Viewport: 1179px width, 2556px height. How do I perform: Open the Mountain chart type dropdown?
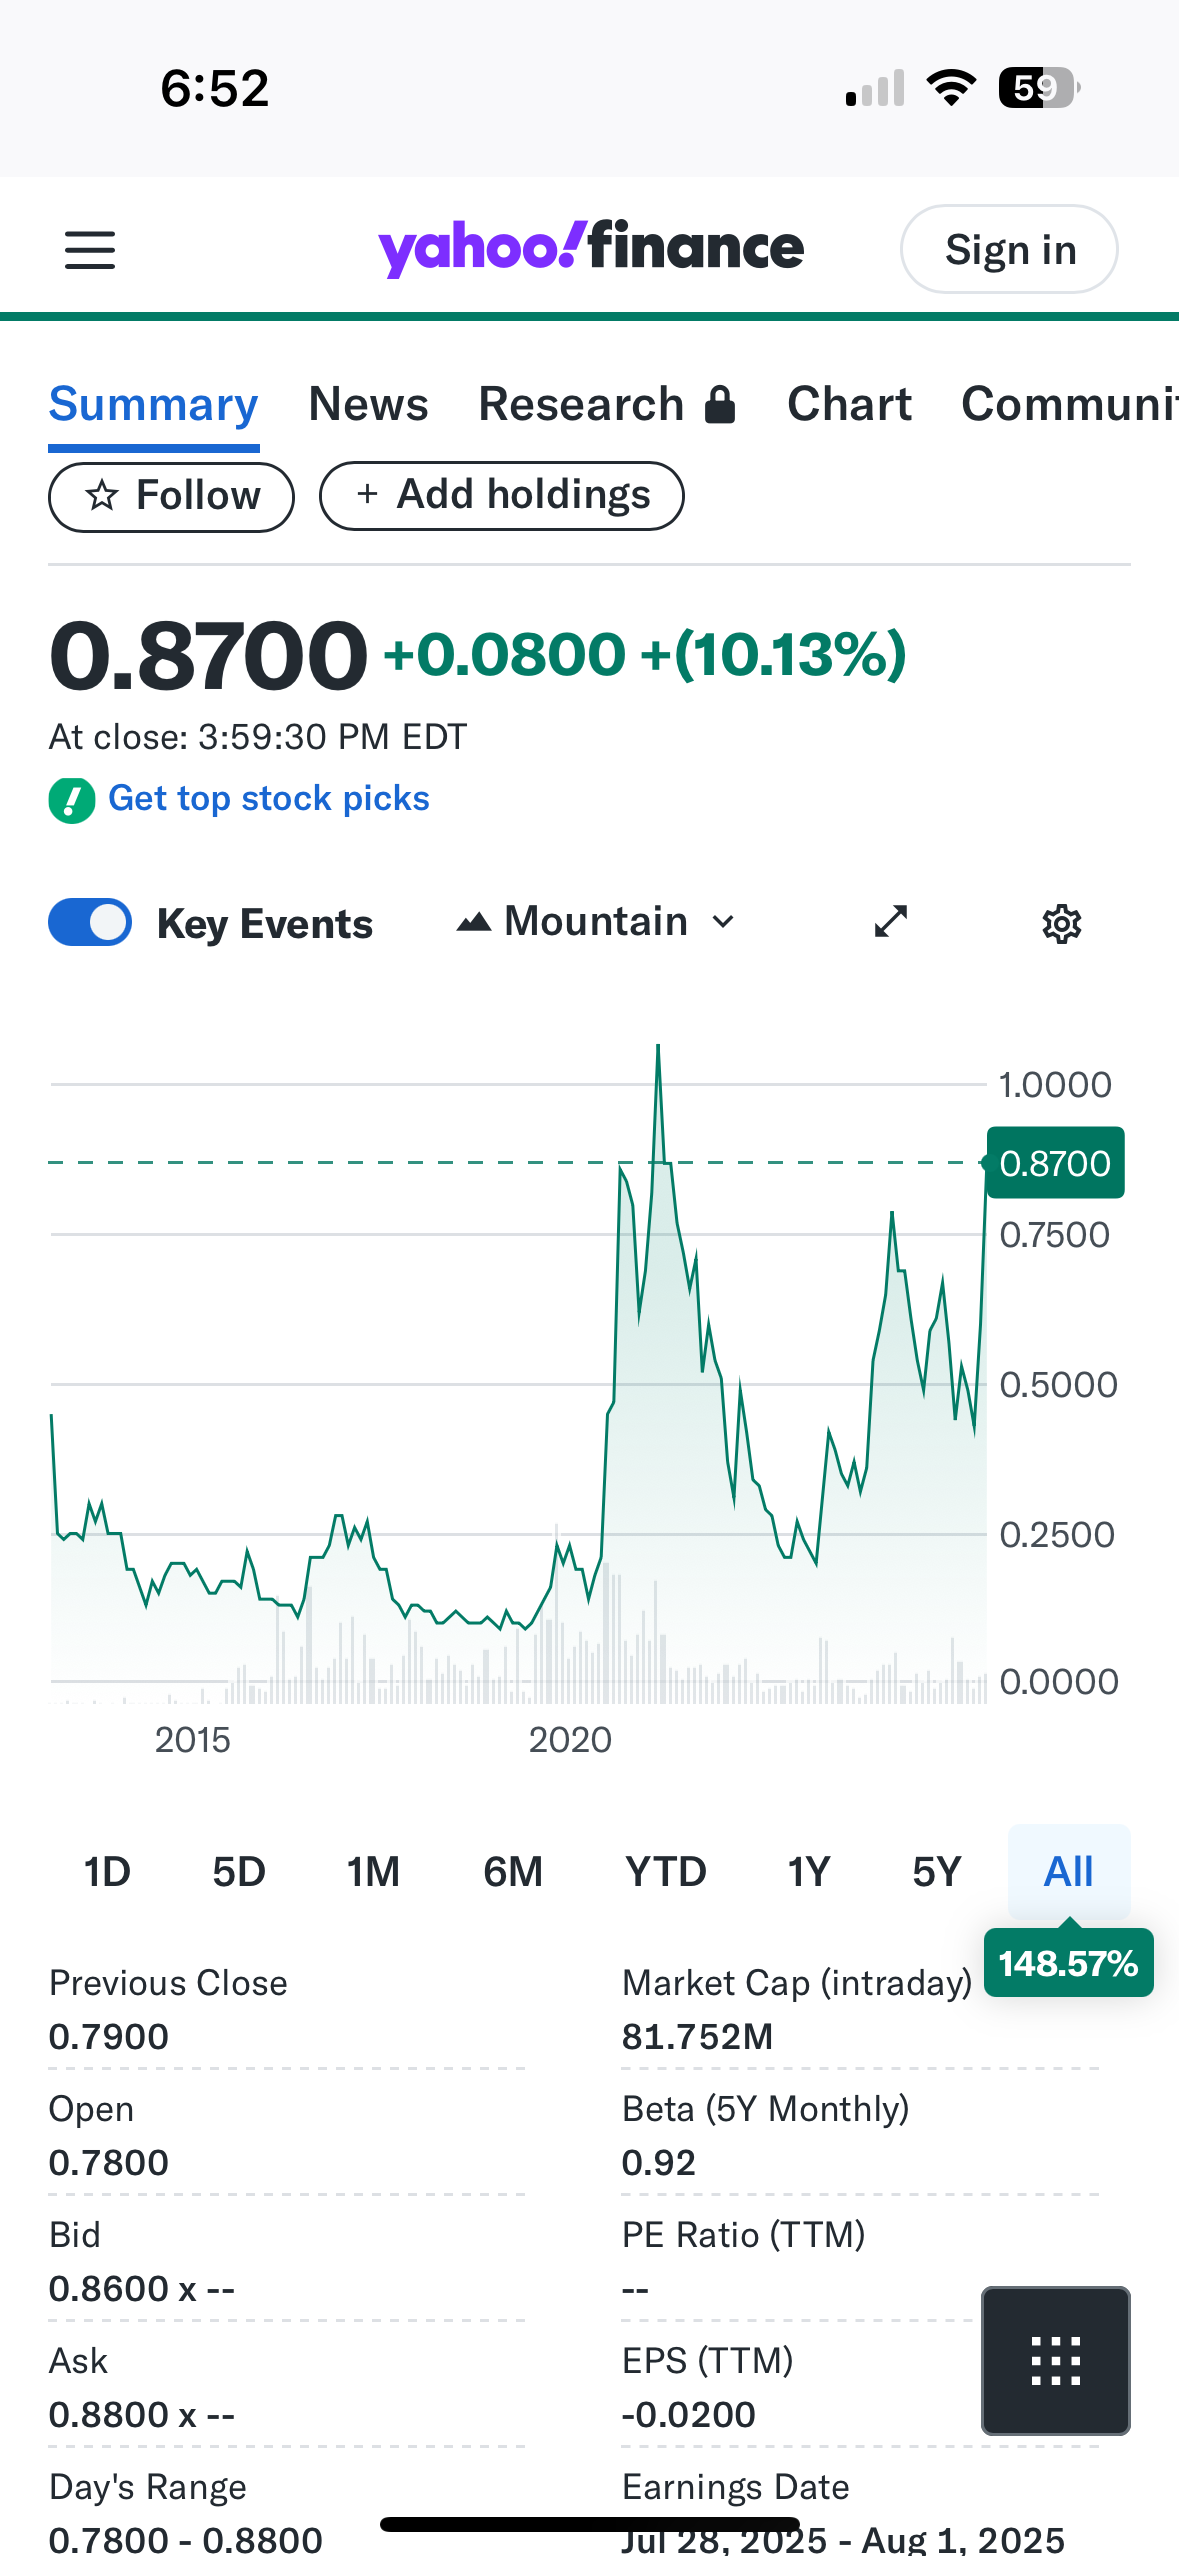pyautogui.click(x=596, y=922)
